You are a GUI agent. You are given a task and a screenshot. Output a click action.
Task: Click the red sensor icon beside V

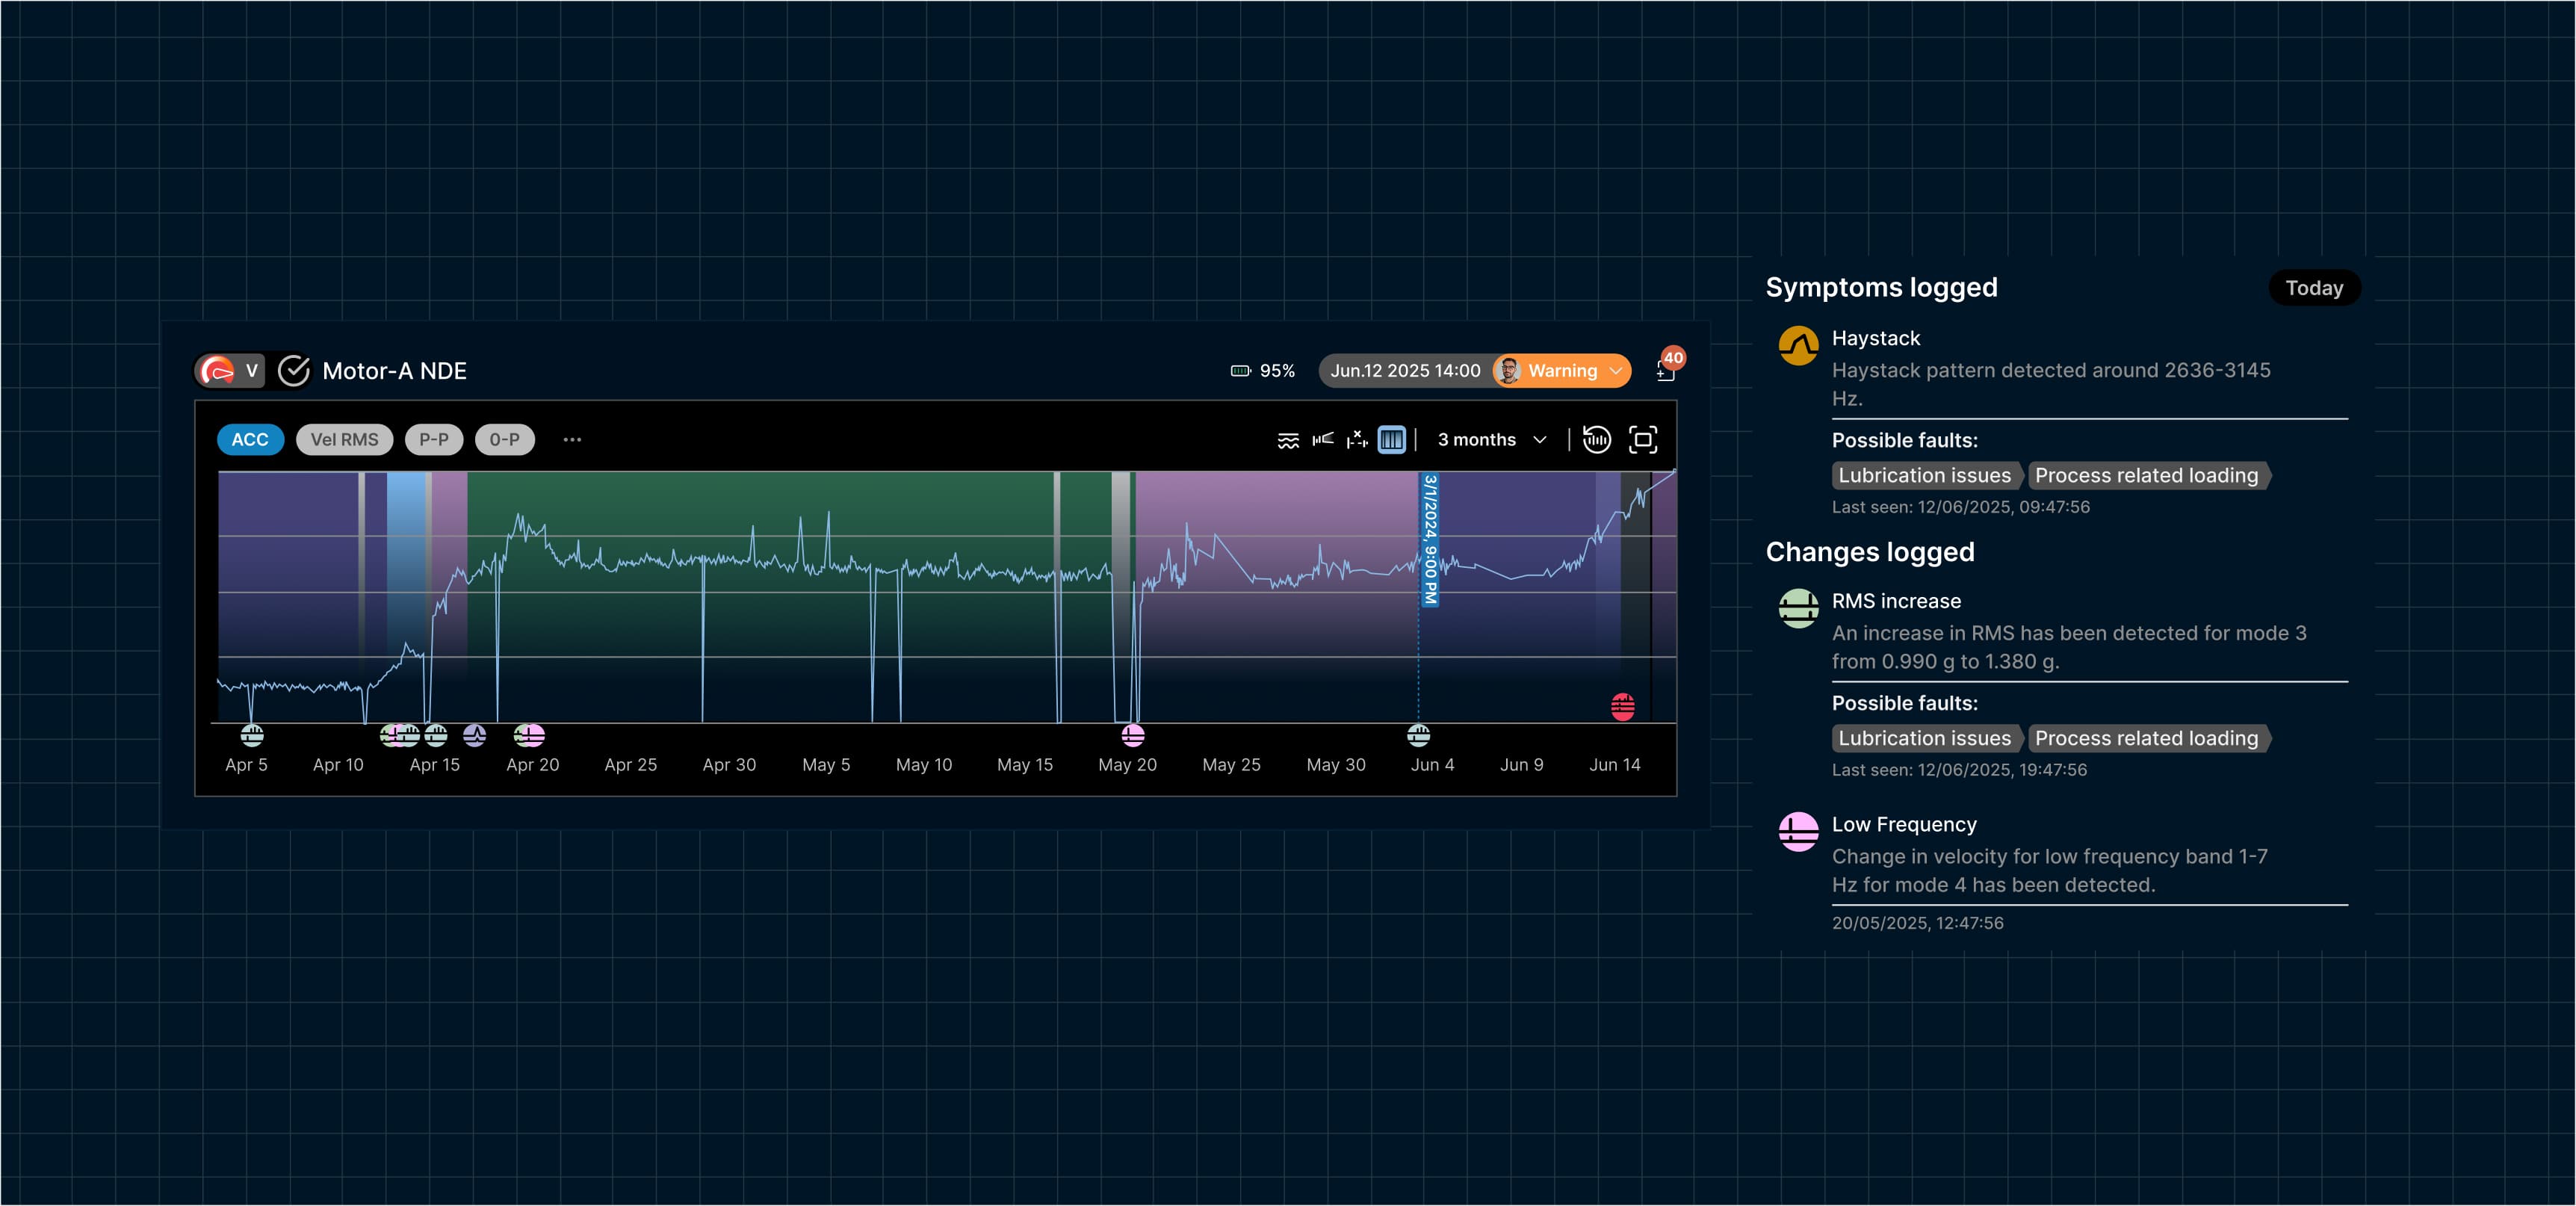(x=217, y=371)
